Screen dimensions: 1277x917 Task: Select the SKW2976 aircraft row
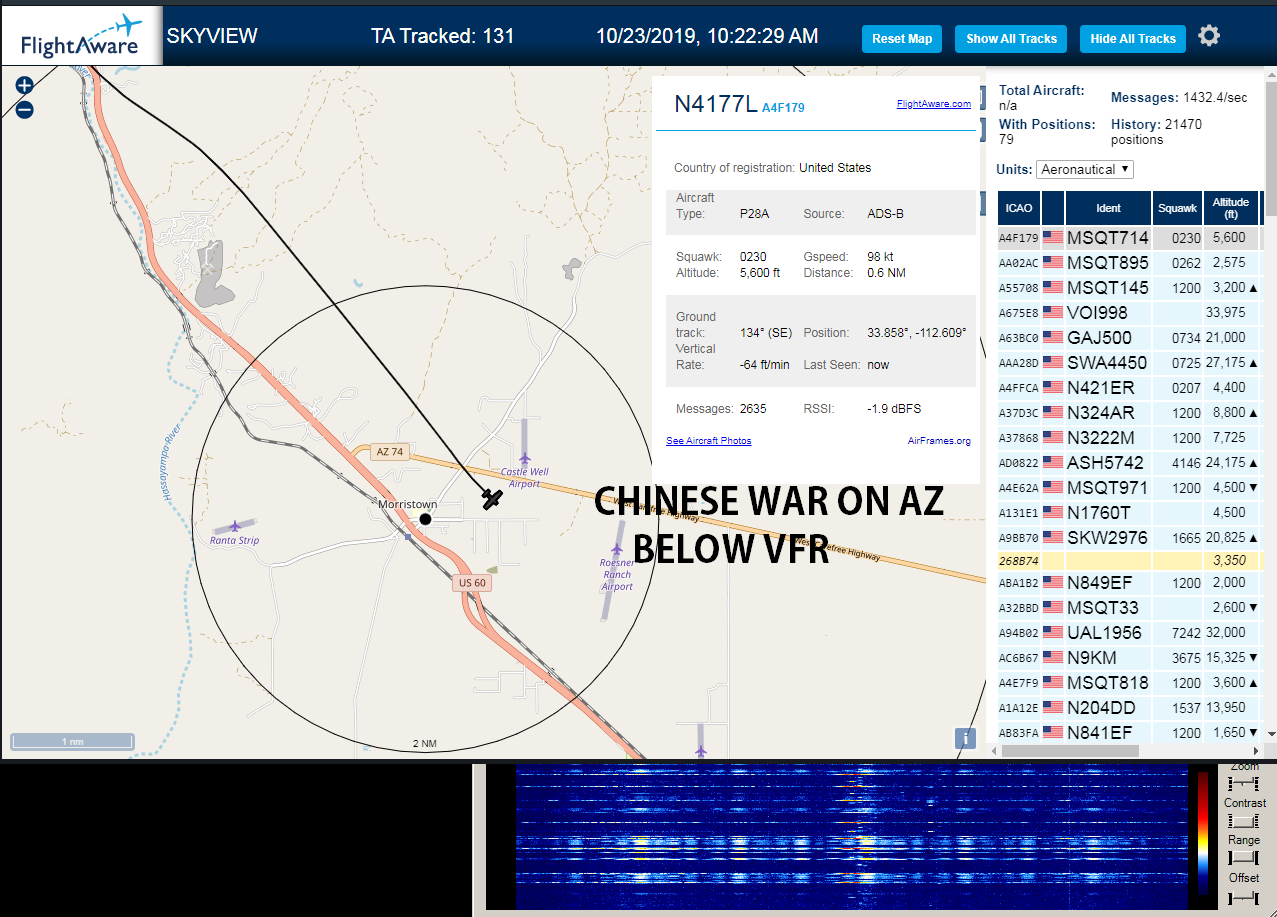[x=1129, y=538]
